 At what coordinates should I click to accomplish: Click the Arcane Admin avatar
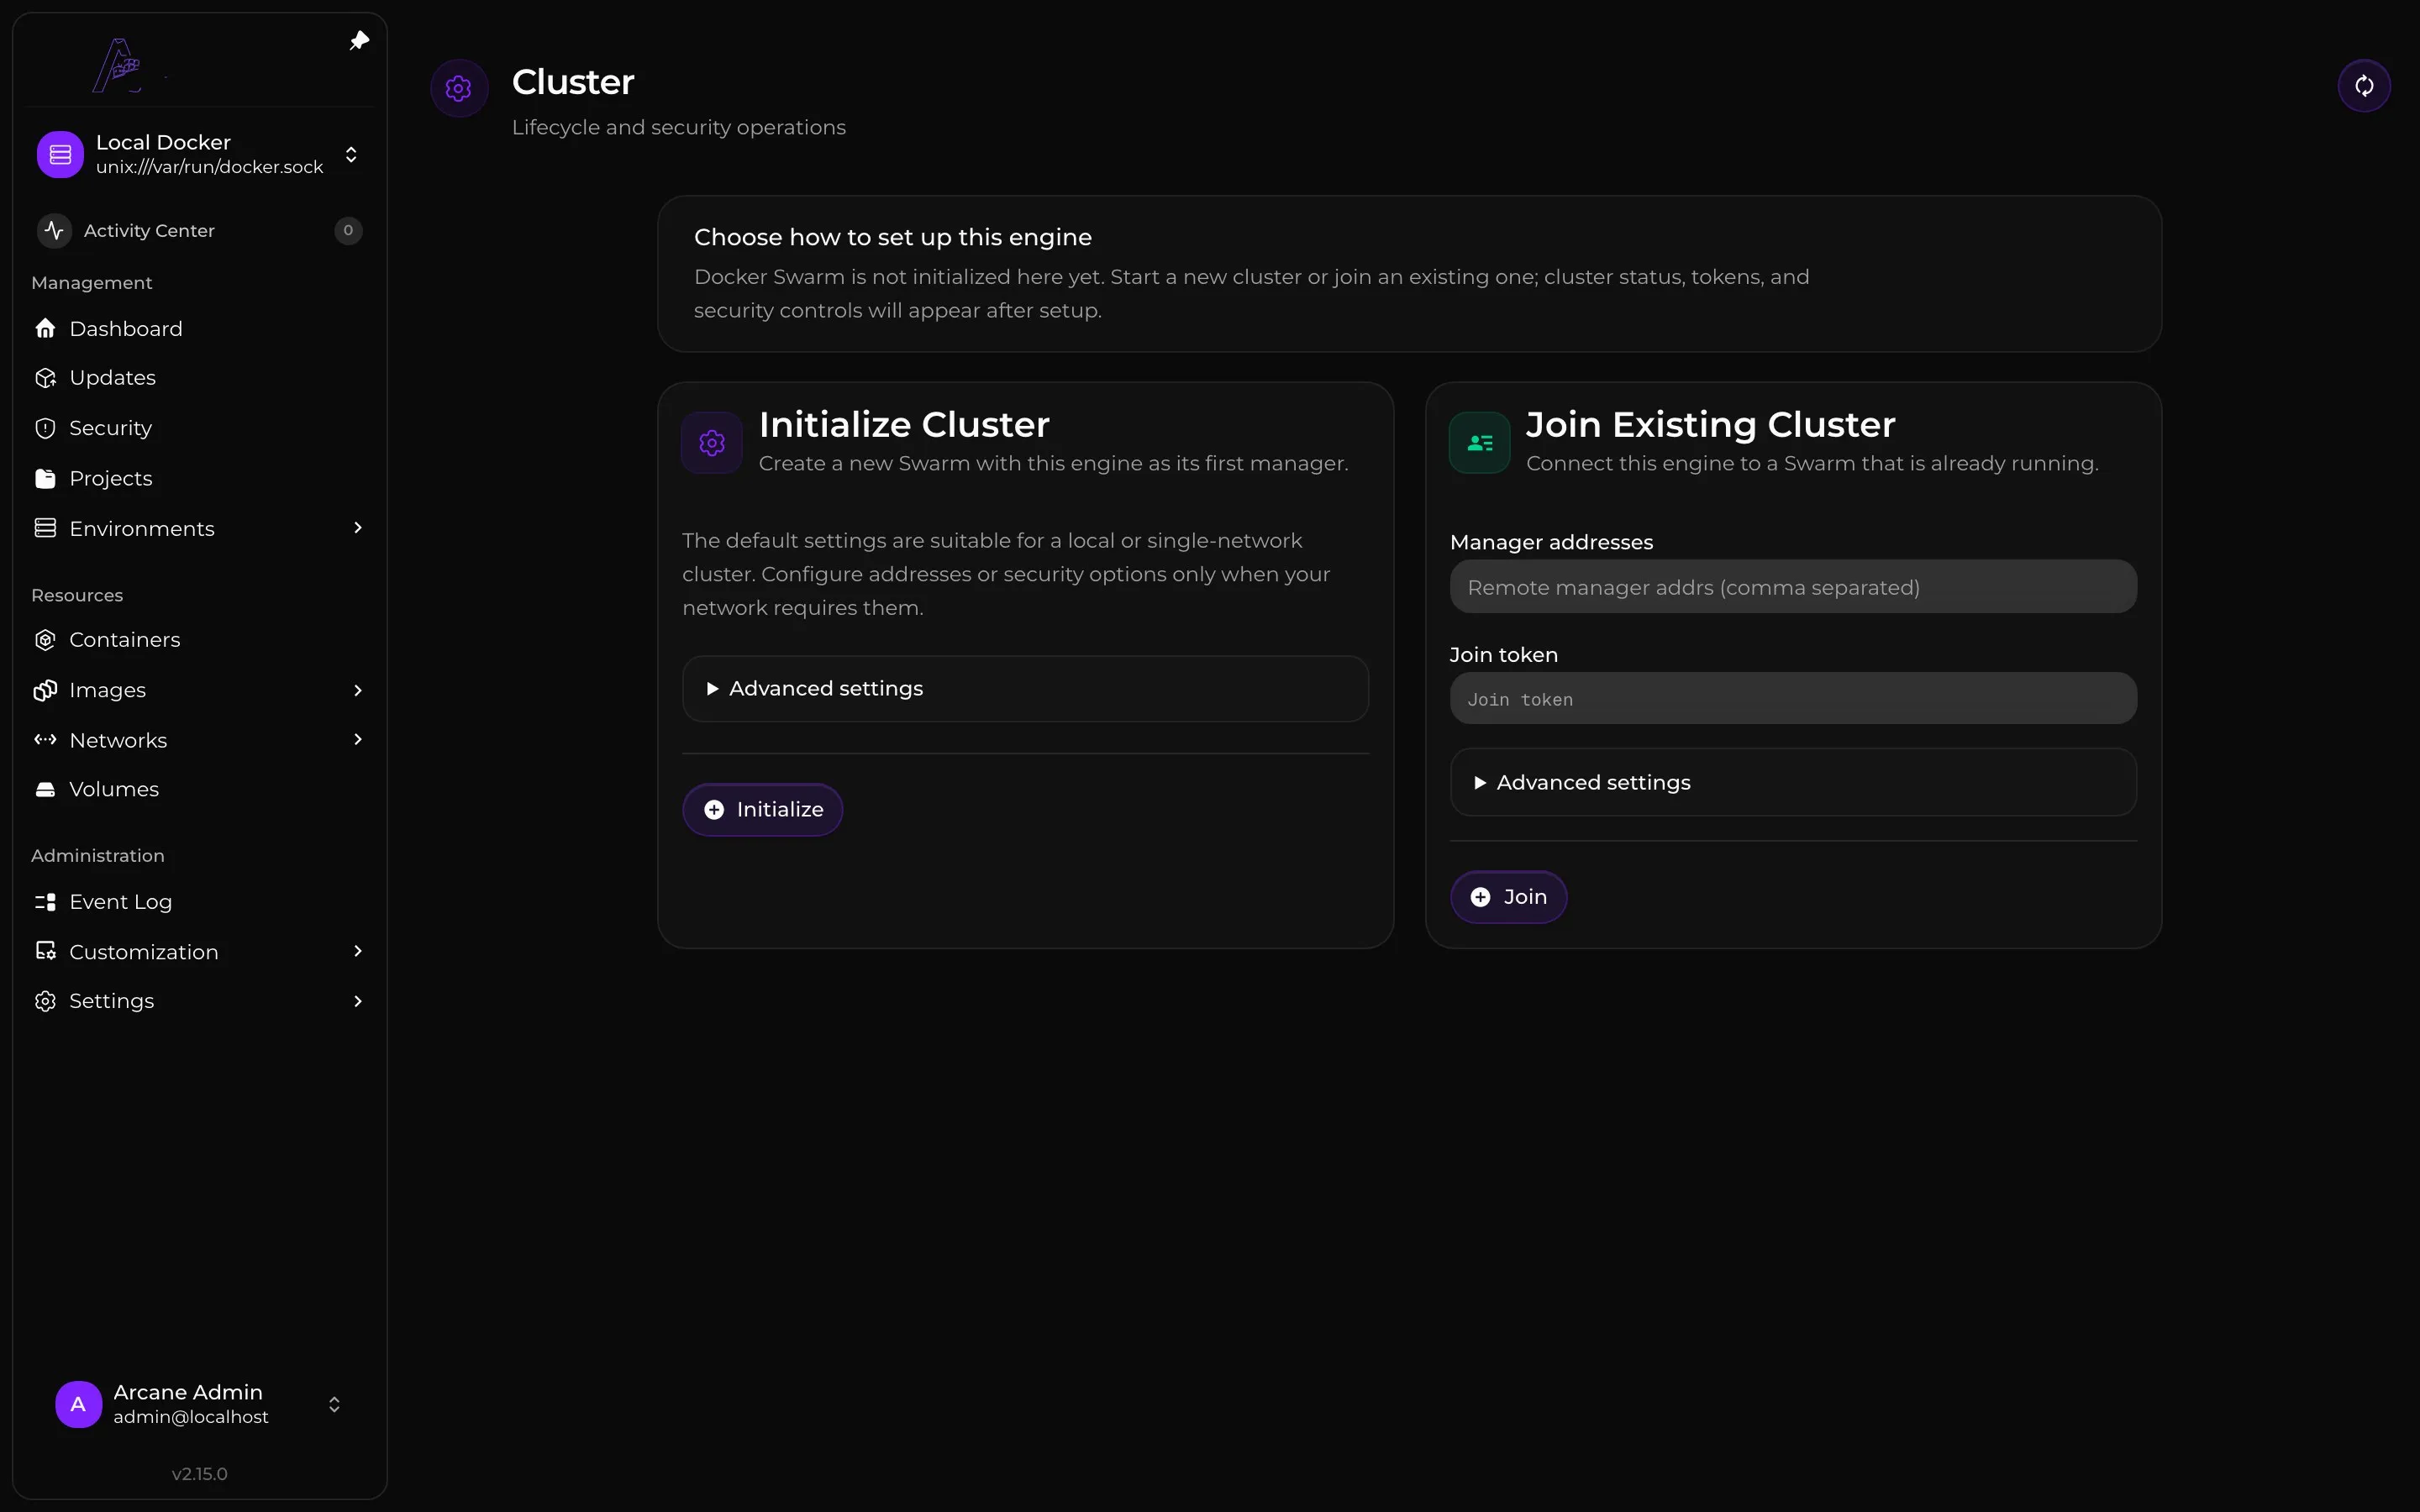pos(78,1404)
